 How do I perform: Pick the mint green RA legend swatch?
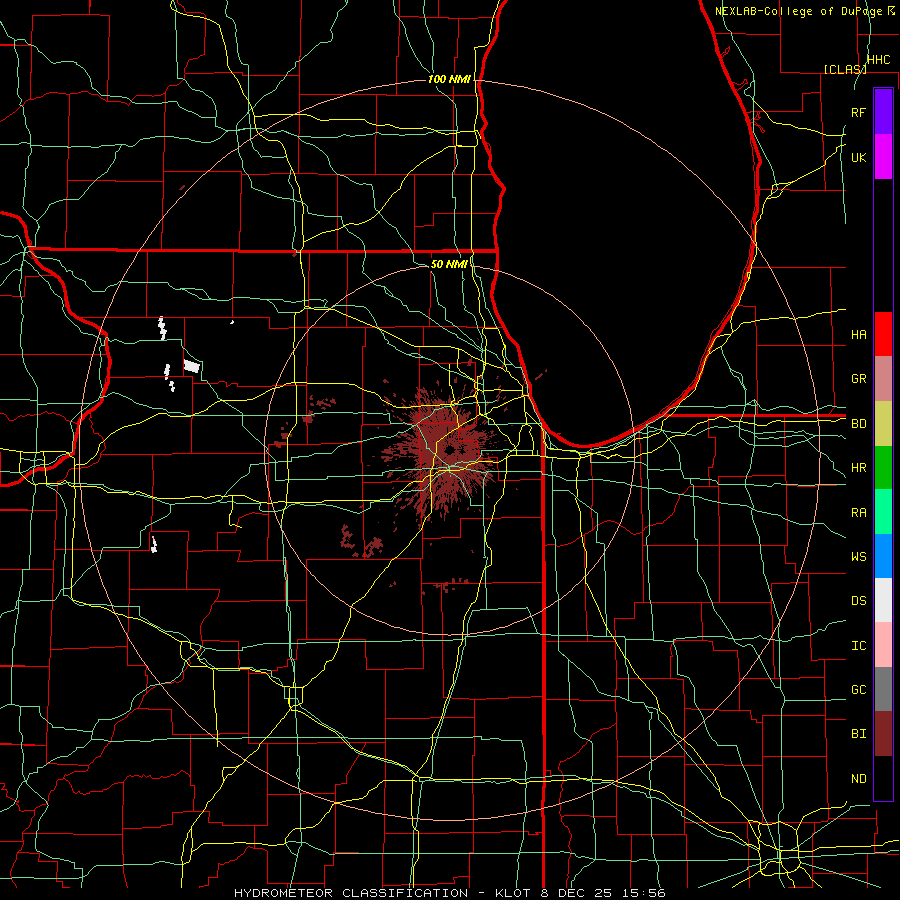pyautogui.click(x=883, y=512)
